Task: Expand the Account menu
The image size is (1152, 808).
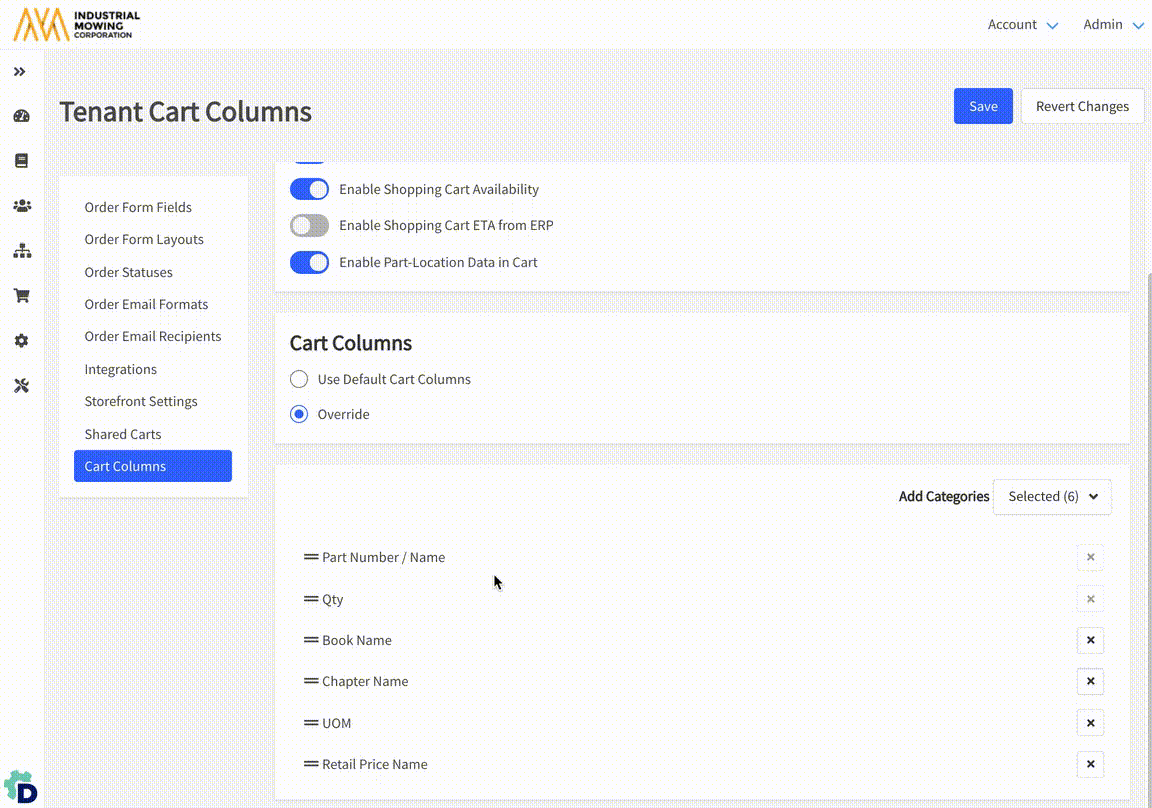Action: tap(1022, 25)
